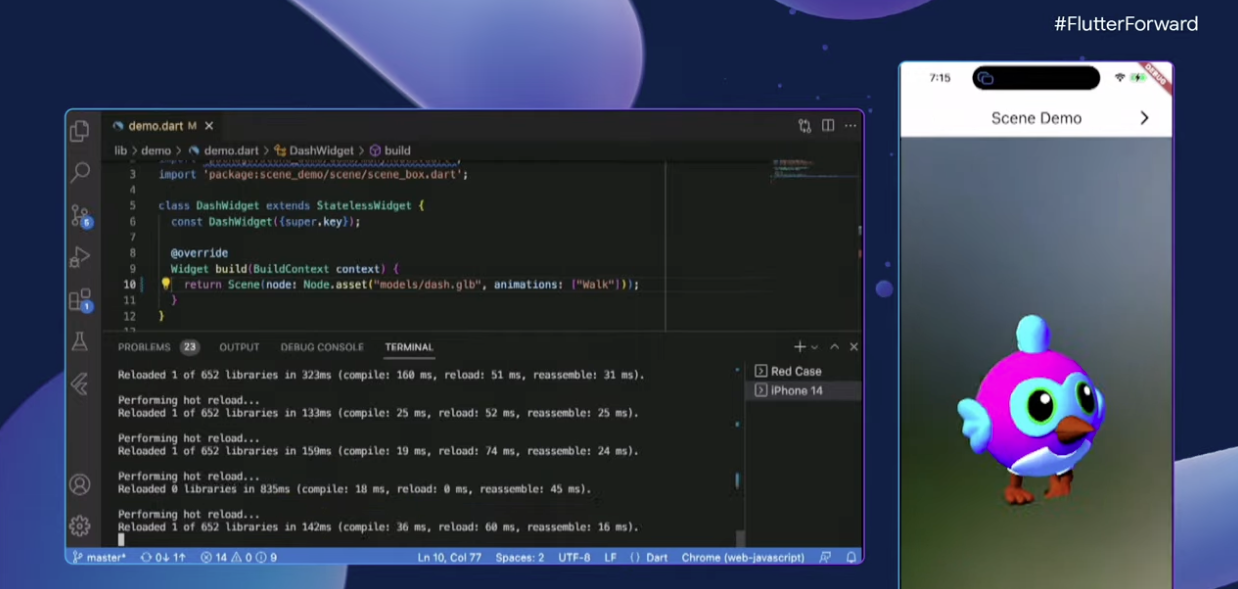Open editor More Actions ellipsis
Image resolution: width=1238 pixels, height=589 pixels.
pyautogui.click(x=850, y=126)
